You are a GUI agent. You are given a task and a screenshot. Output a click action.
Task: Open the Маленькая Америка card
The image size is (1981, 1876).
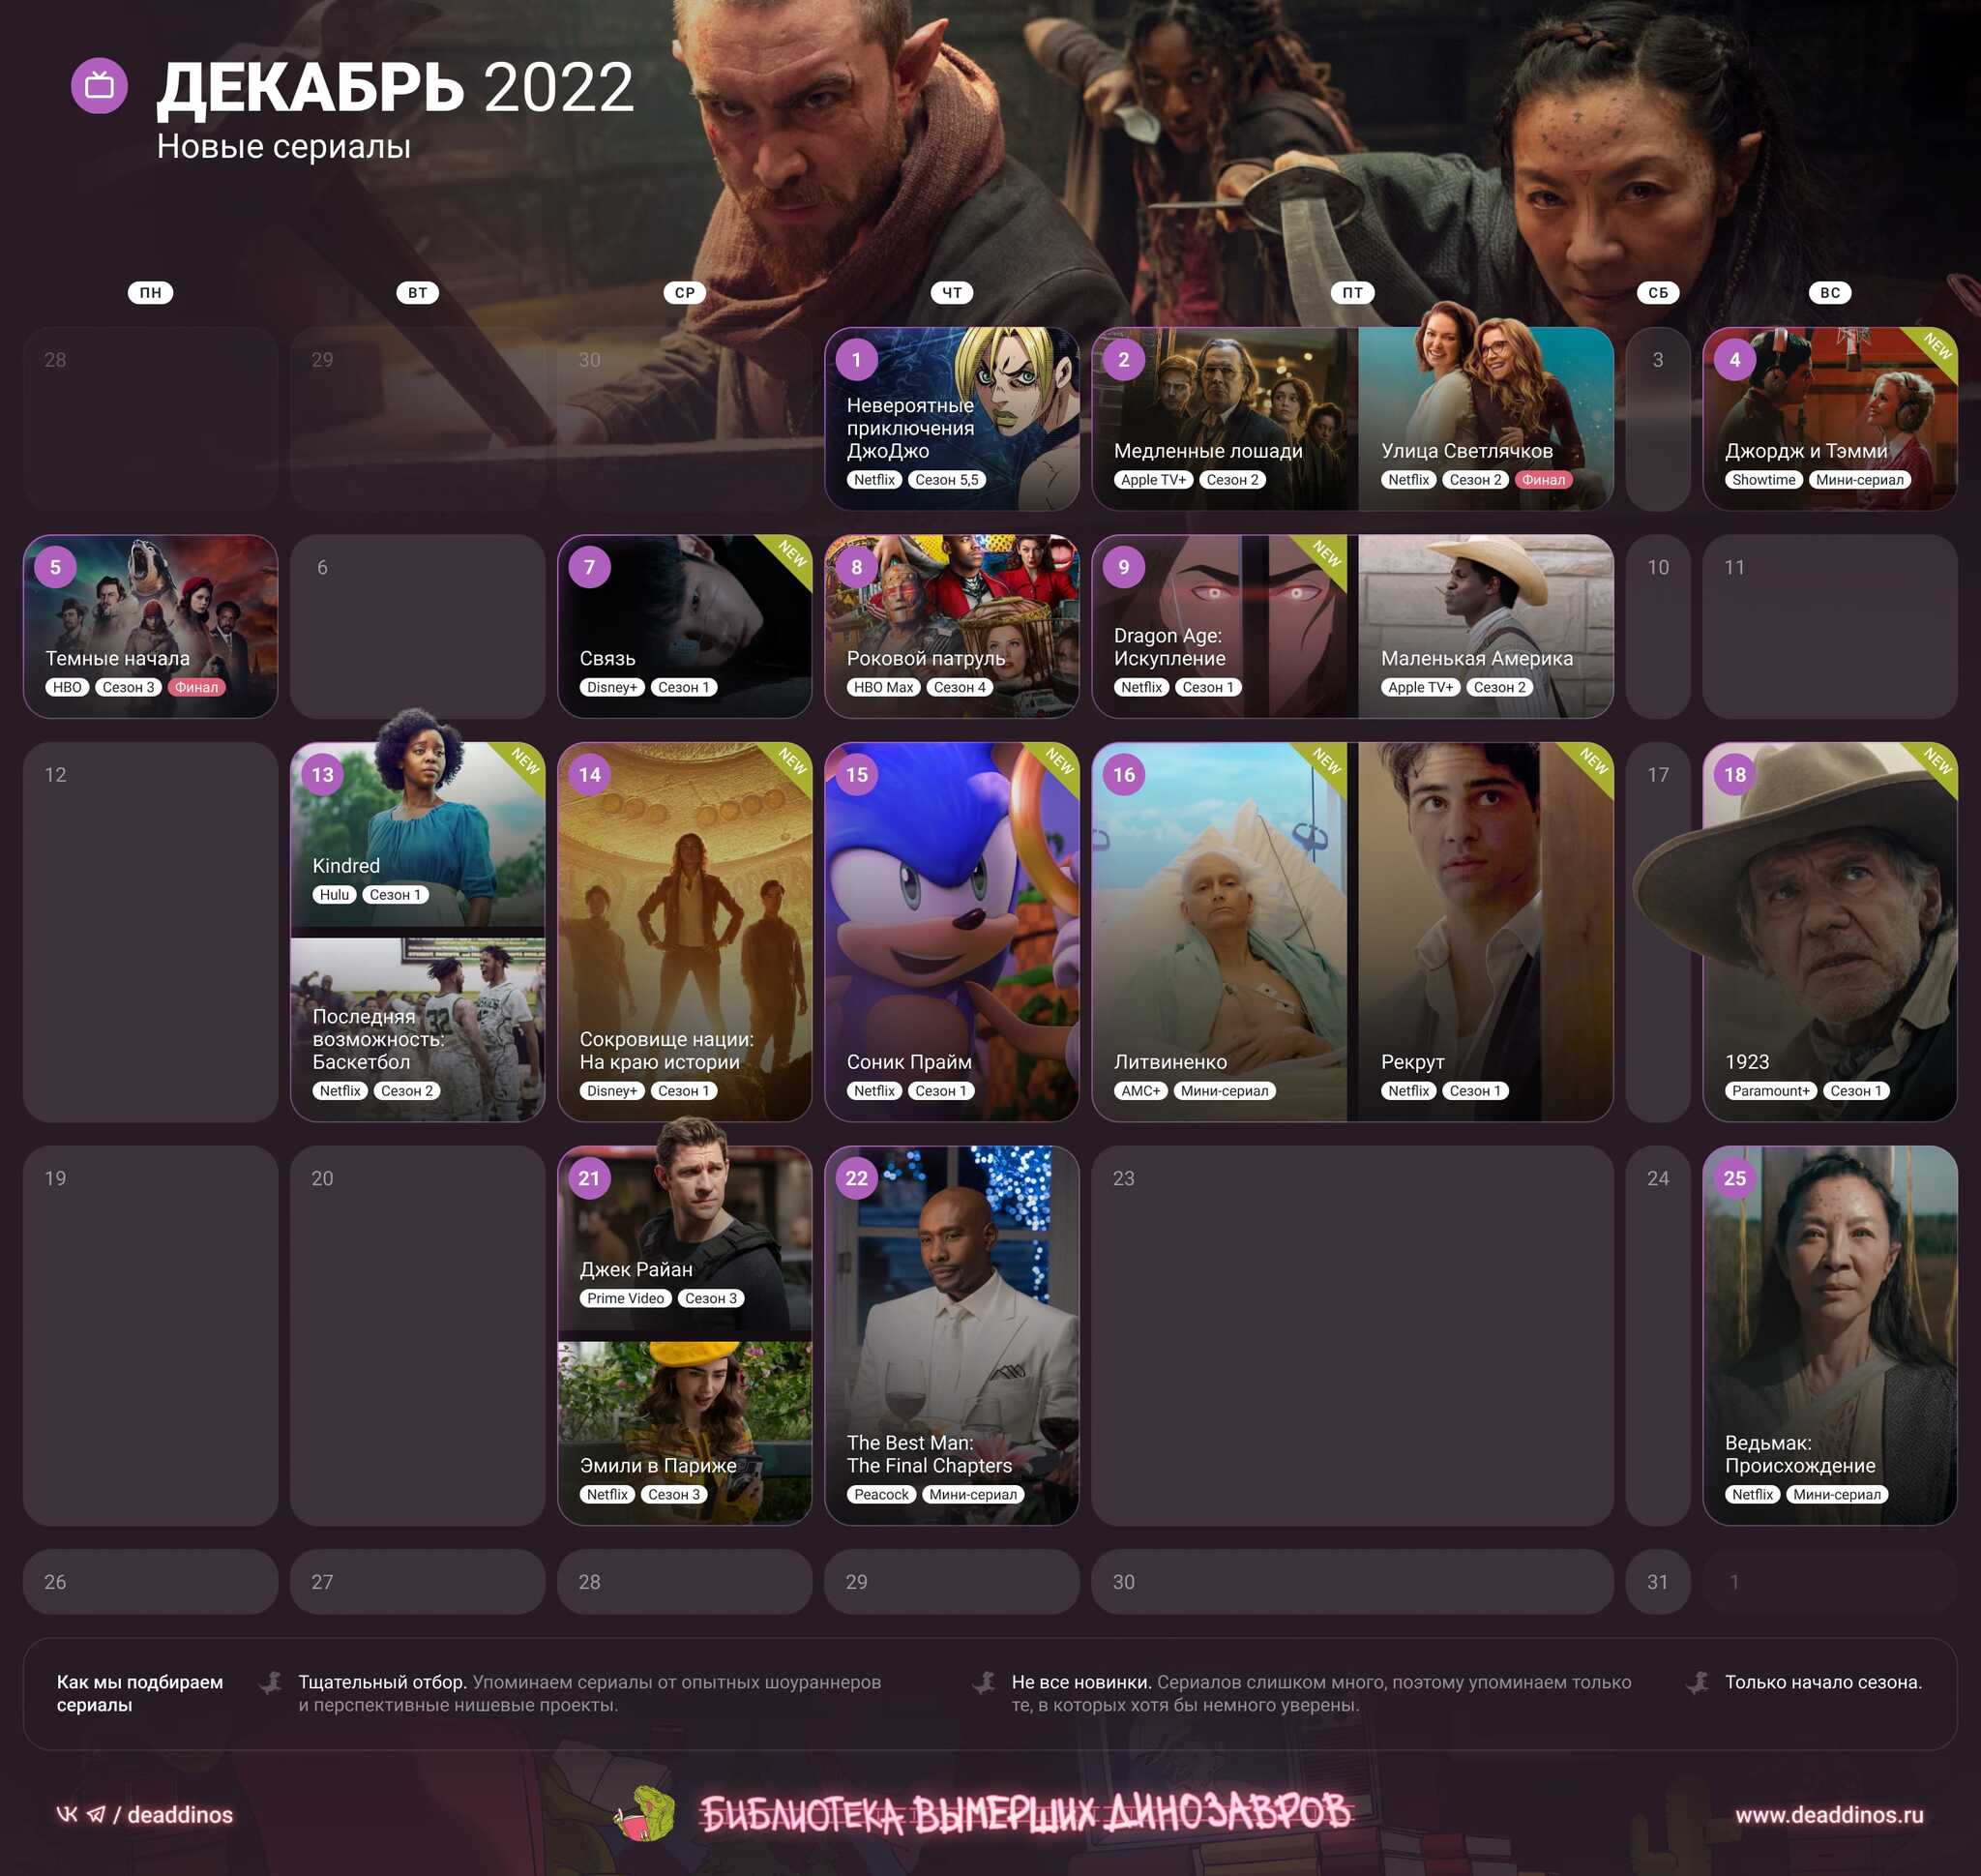tap(1485, 626)
